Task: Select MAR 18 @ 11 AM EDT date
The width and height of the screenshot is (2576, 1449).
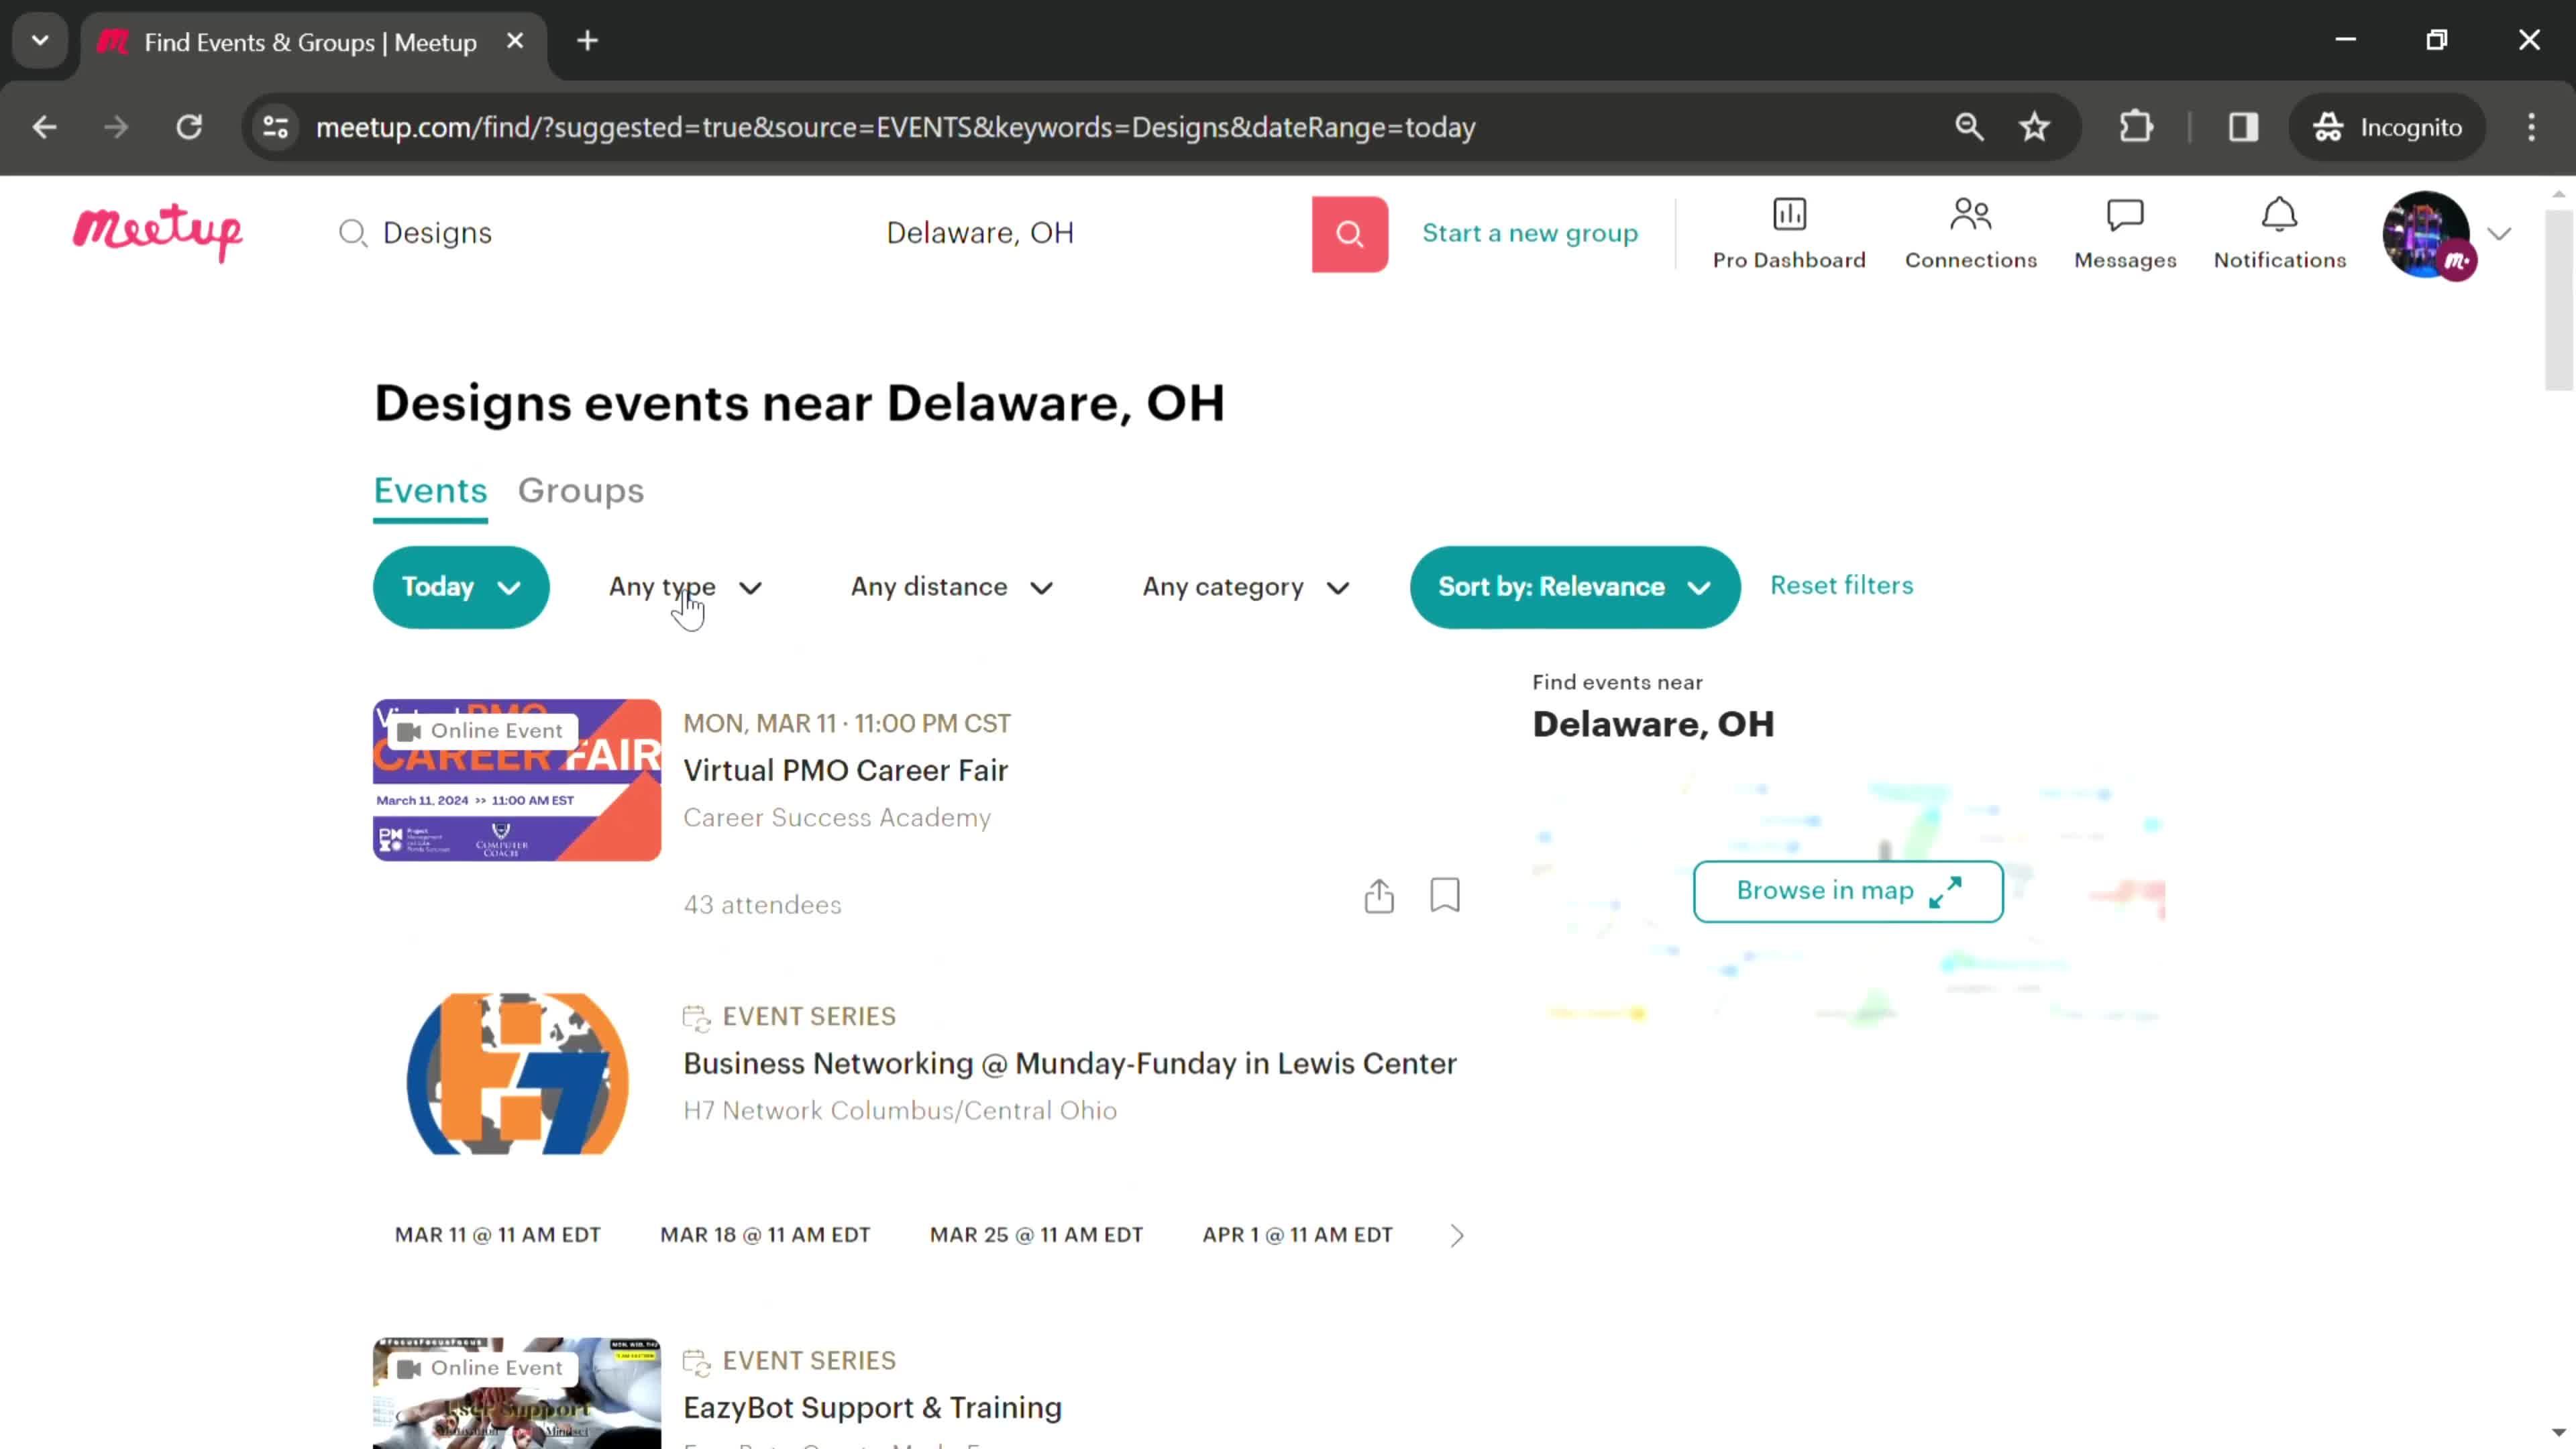Action: [x=765, y=1235]
